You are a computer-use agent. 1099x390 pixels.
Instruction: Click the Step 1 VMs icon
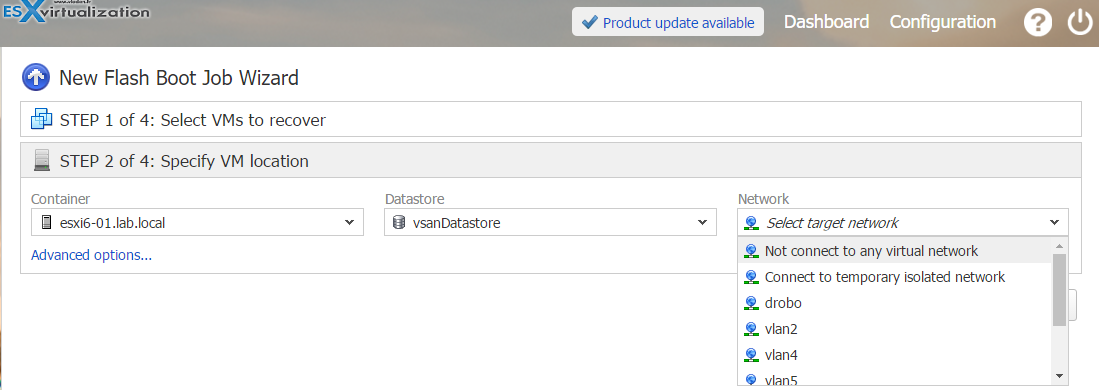click(x=42, y=120)
